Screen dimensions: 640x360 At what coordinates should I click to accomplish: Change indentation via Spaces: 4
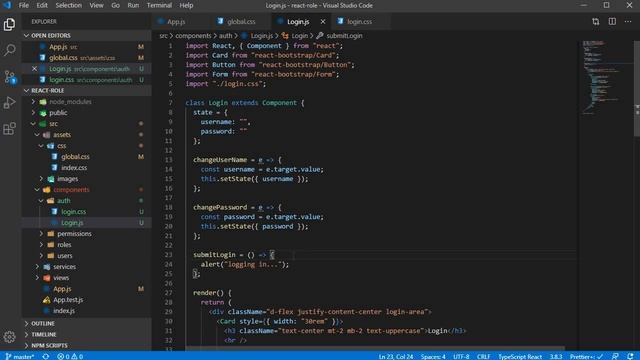433,356
